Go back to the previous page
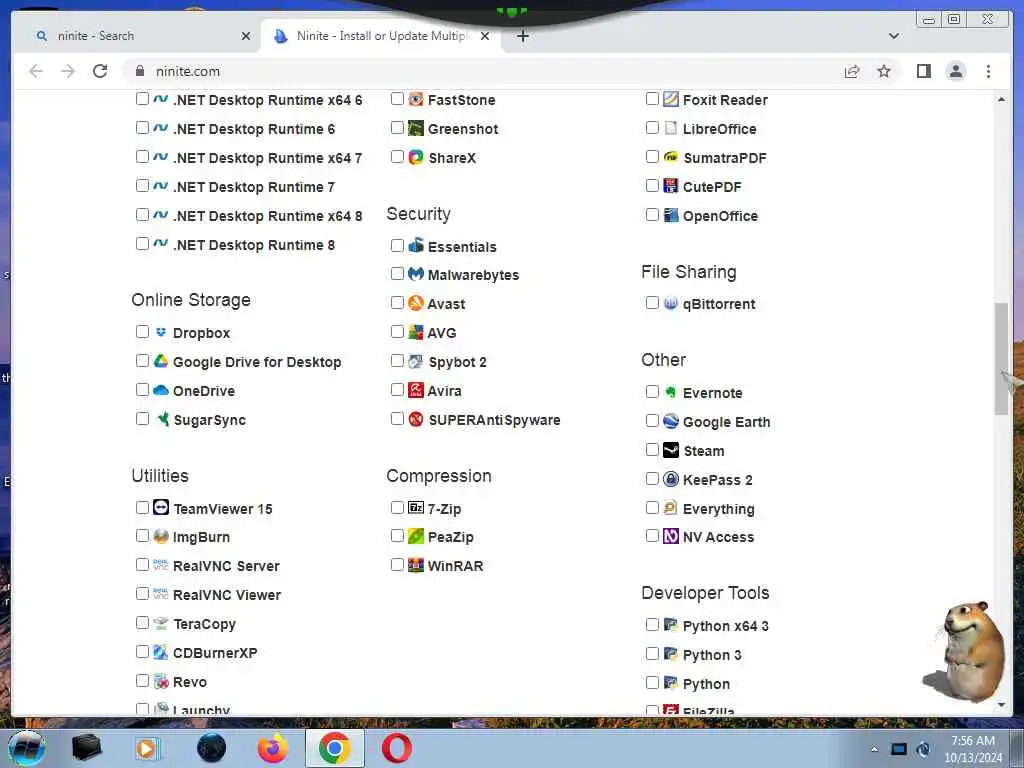Image resolution: width=1024 pixels, height=768 pixels. pyautogui.click(x=36, y=71)
